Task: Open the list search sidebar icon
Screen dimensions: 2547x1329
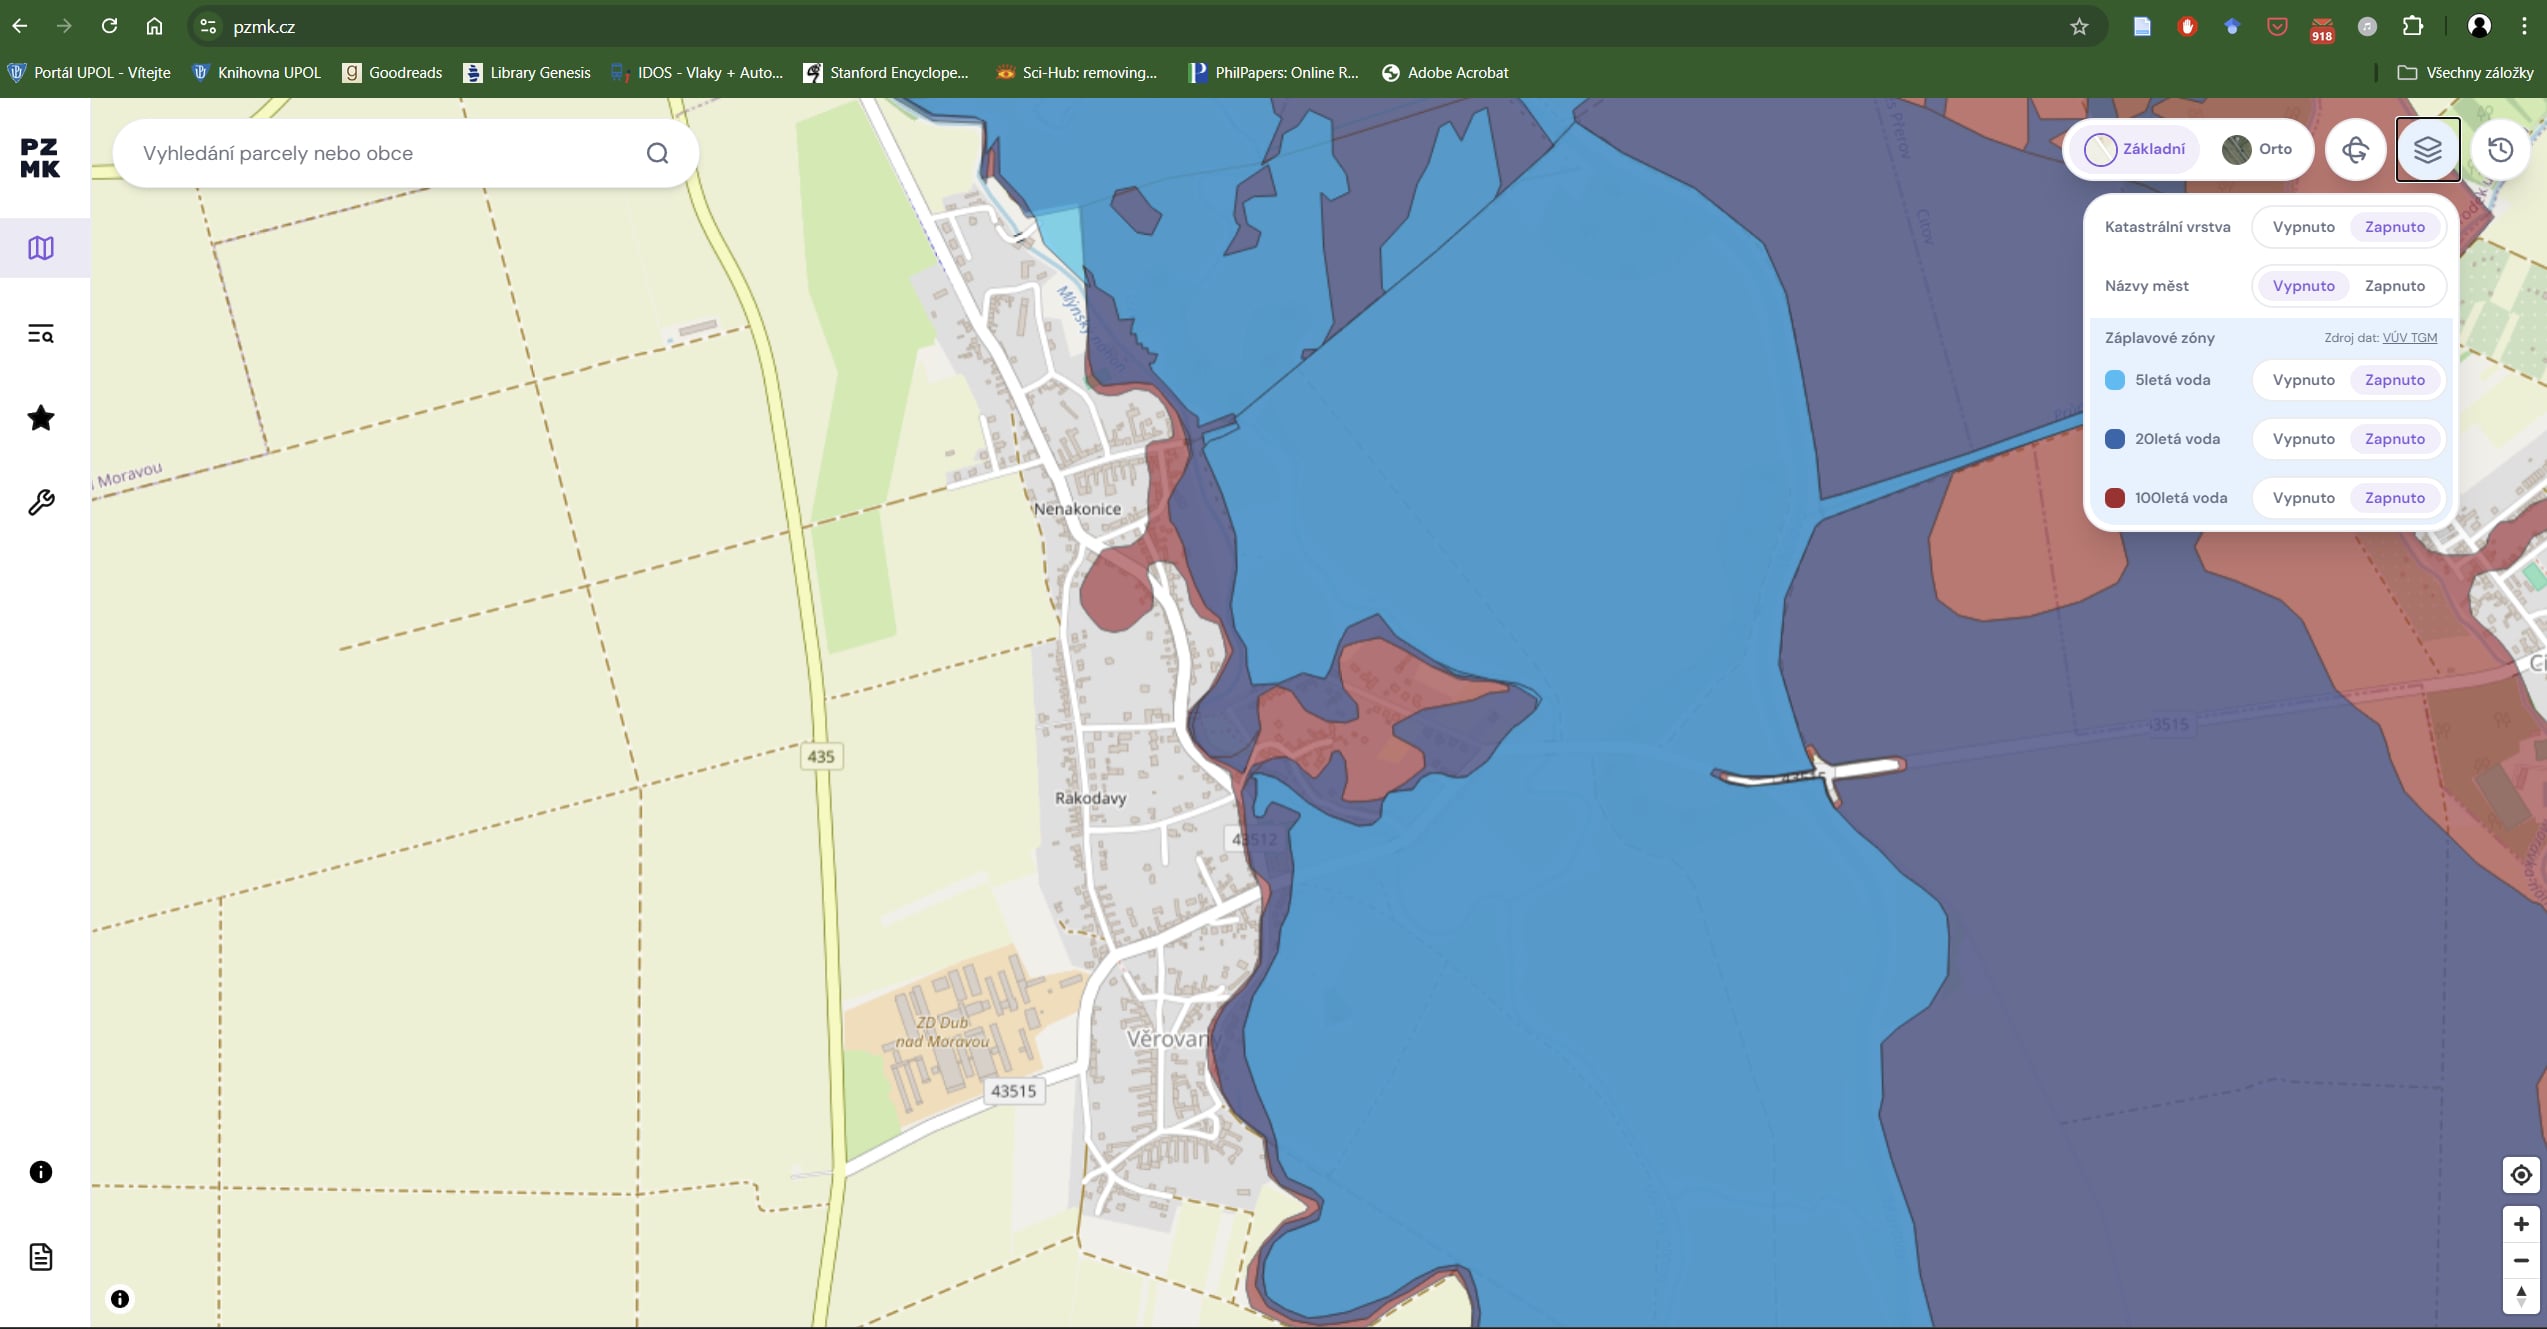Action: tap(41, 333)
